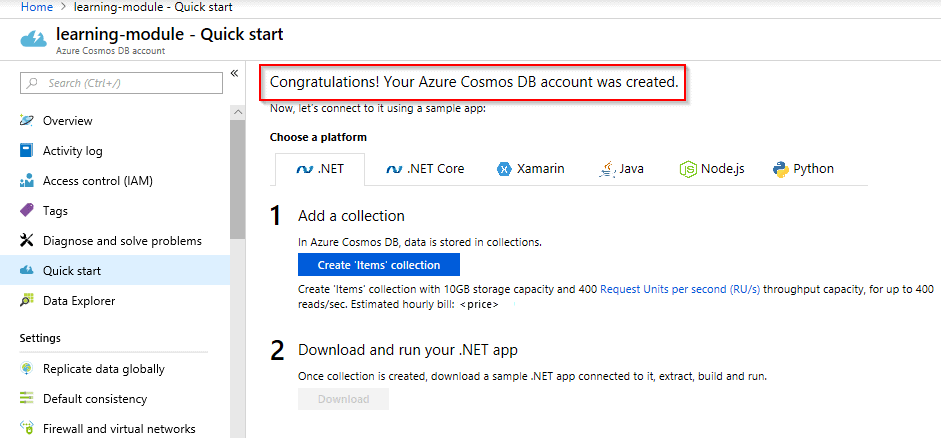Click Firewall and virtual networks icon

click(27, 429)
